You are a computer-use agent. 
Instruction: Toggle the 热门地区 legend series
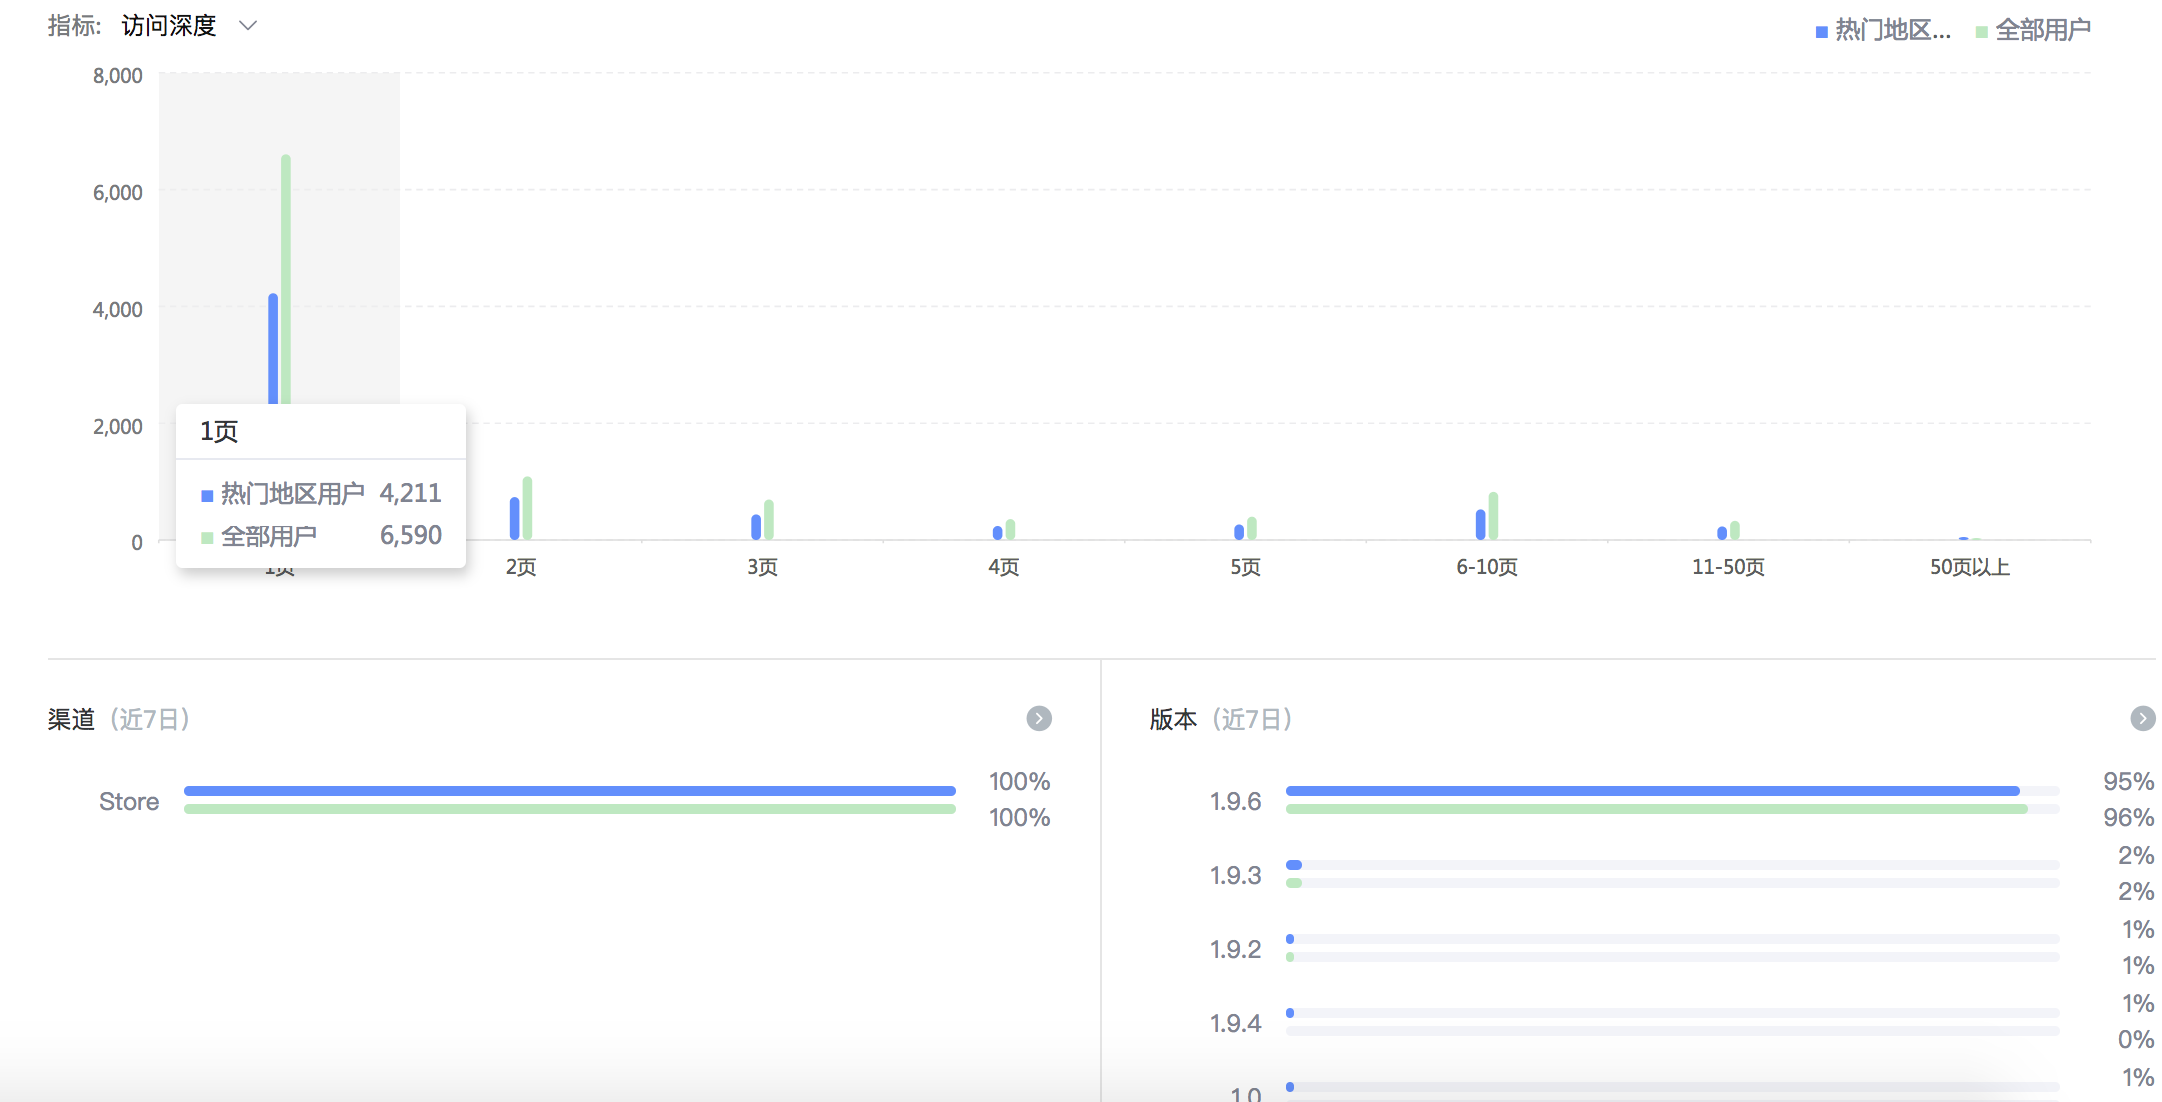[x=1883, y=30]
